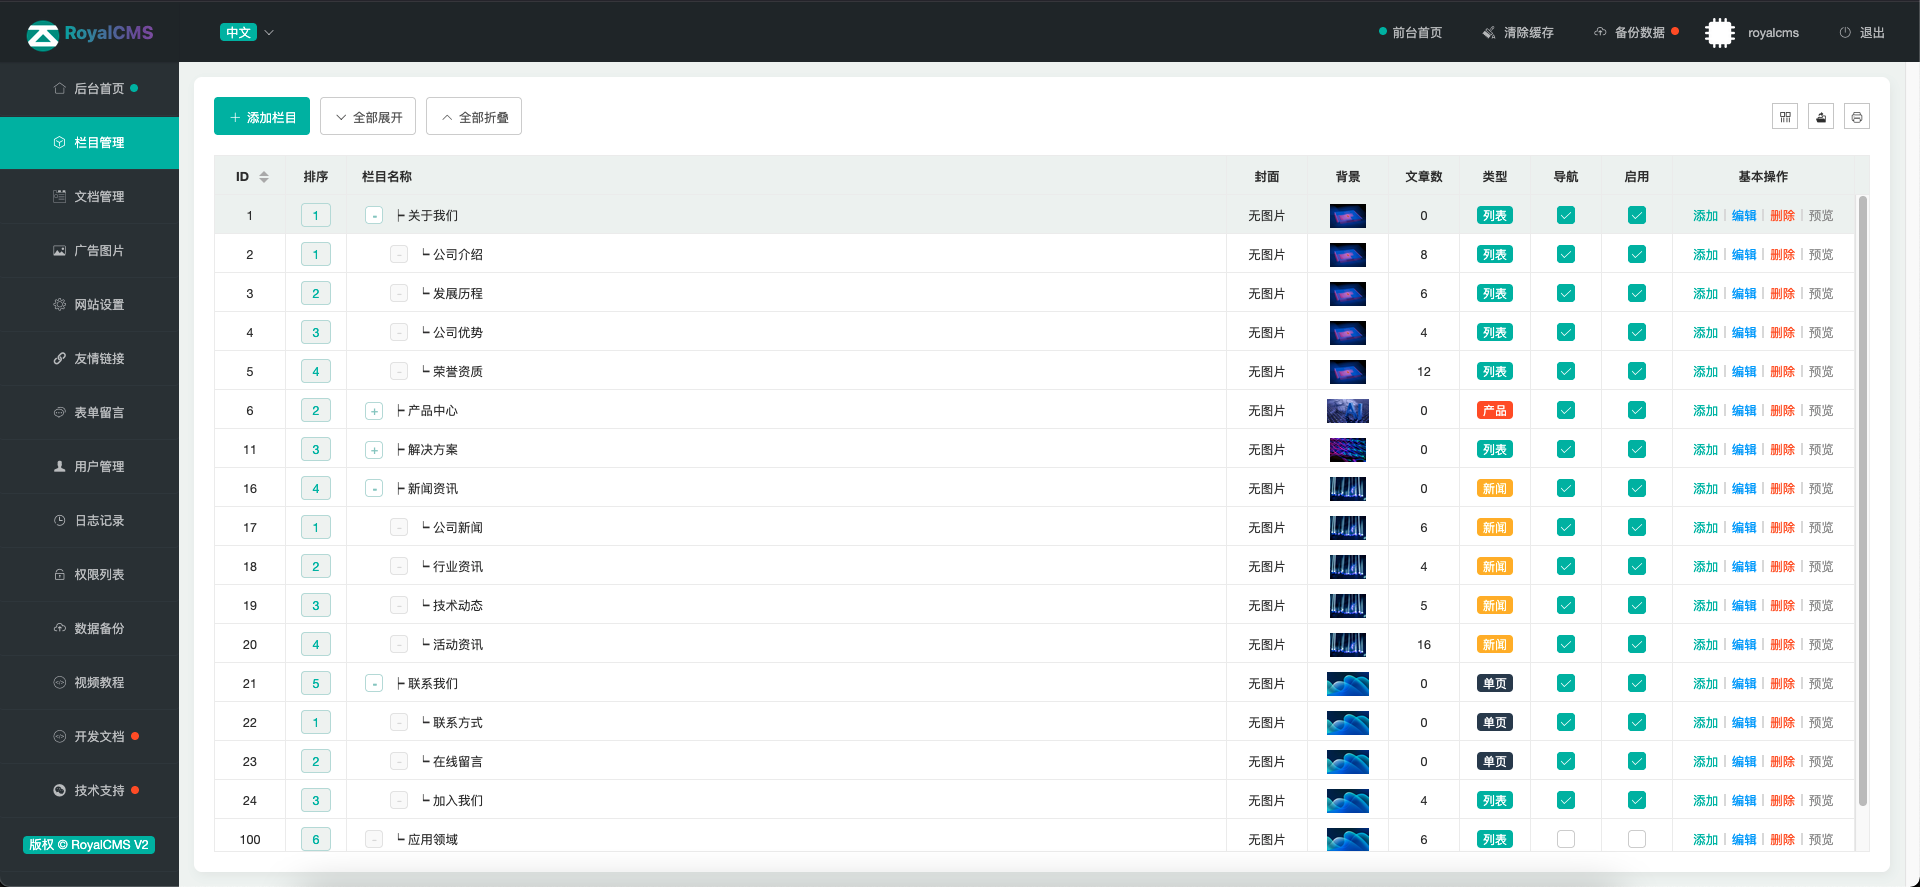The width and height of the screenshot is (1920, 887).
Task: Click the column filter icon above table
Action: (x=1785, y=117)
